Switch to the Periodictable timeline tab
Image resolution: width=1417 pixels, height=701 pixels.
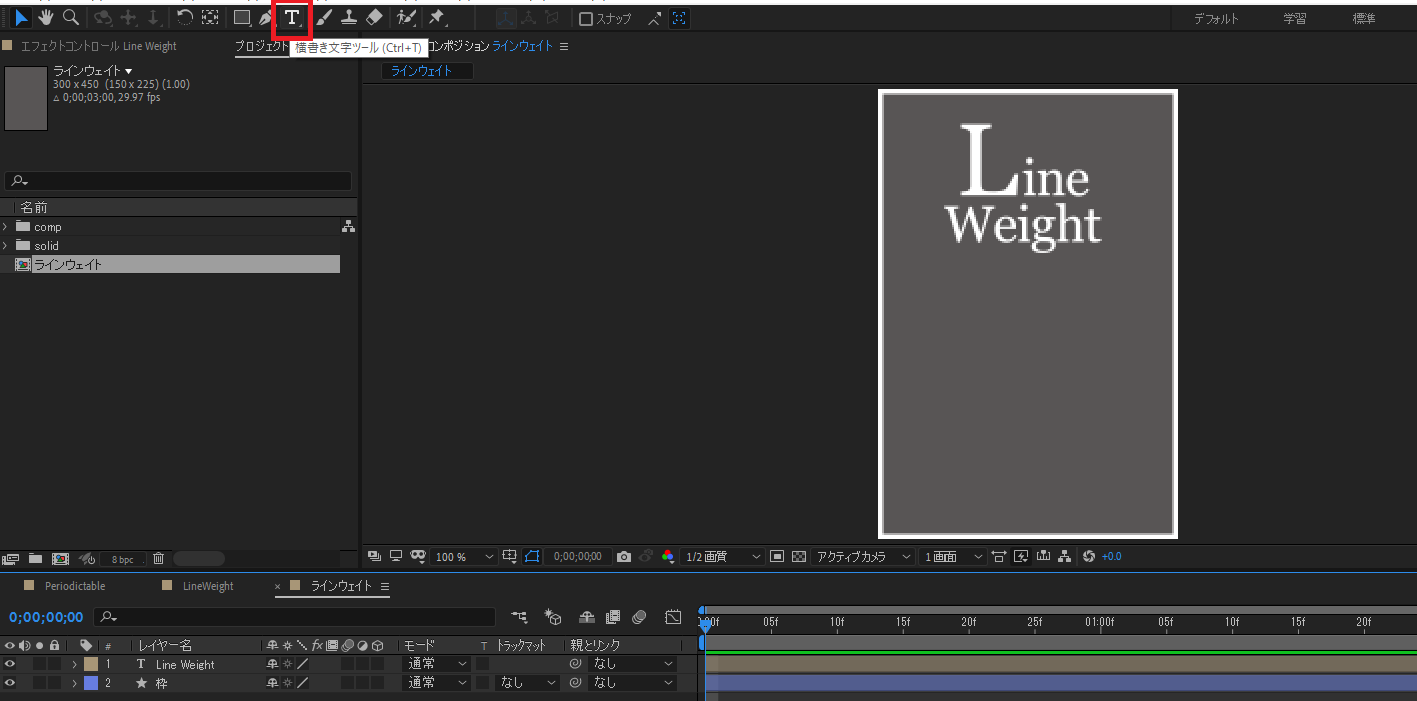pyautogui.click(x=74, y=586)
